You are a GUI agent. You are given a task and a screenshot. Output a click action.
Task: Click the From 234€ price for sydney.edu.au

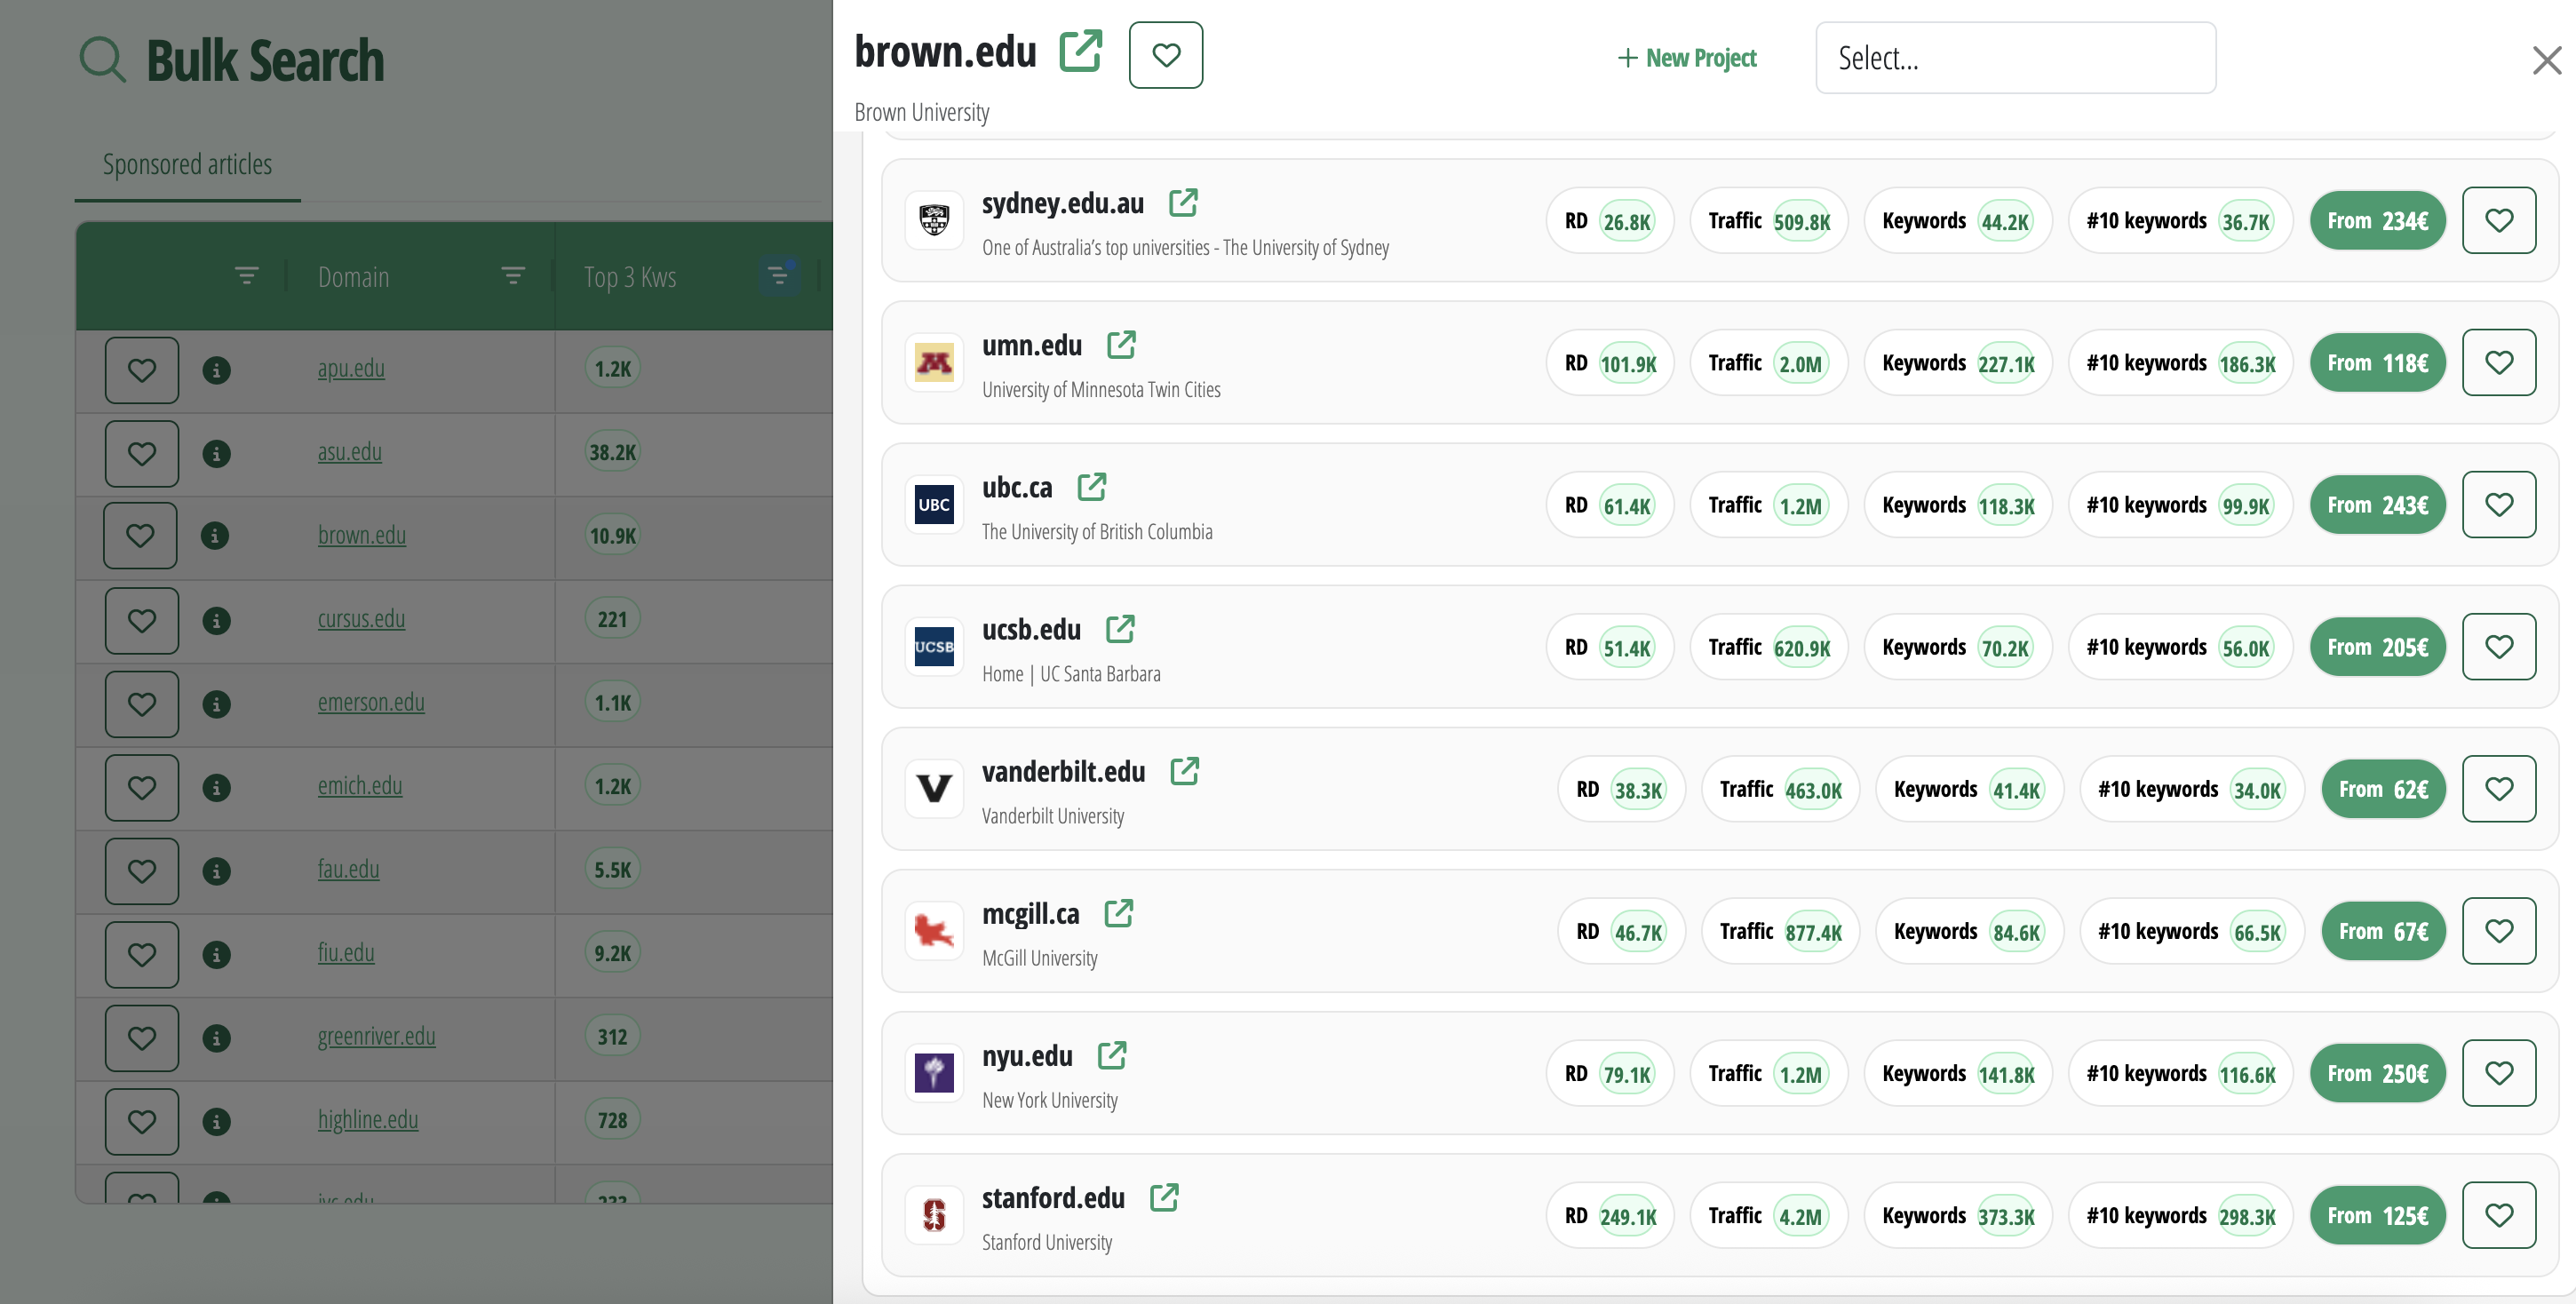(x=2378, y=220)
